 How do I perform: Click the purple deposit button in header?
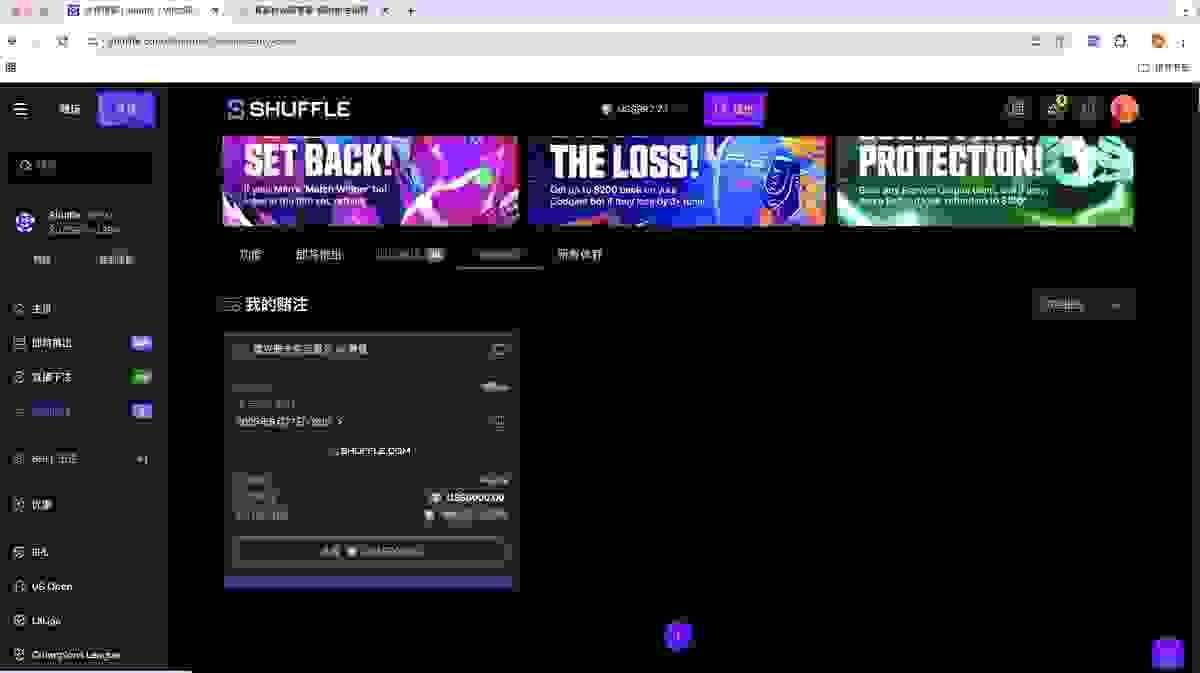[735, 109]
